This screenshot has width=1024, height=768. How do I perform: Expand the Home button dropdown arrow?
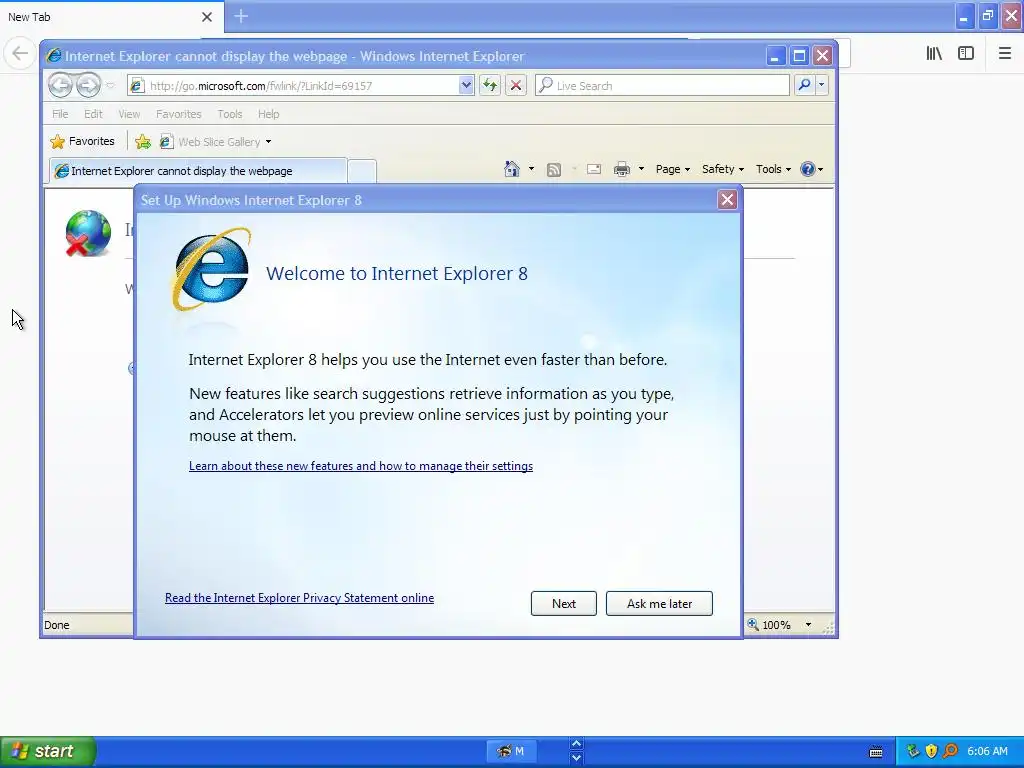[x=531, y=169]
